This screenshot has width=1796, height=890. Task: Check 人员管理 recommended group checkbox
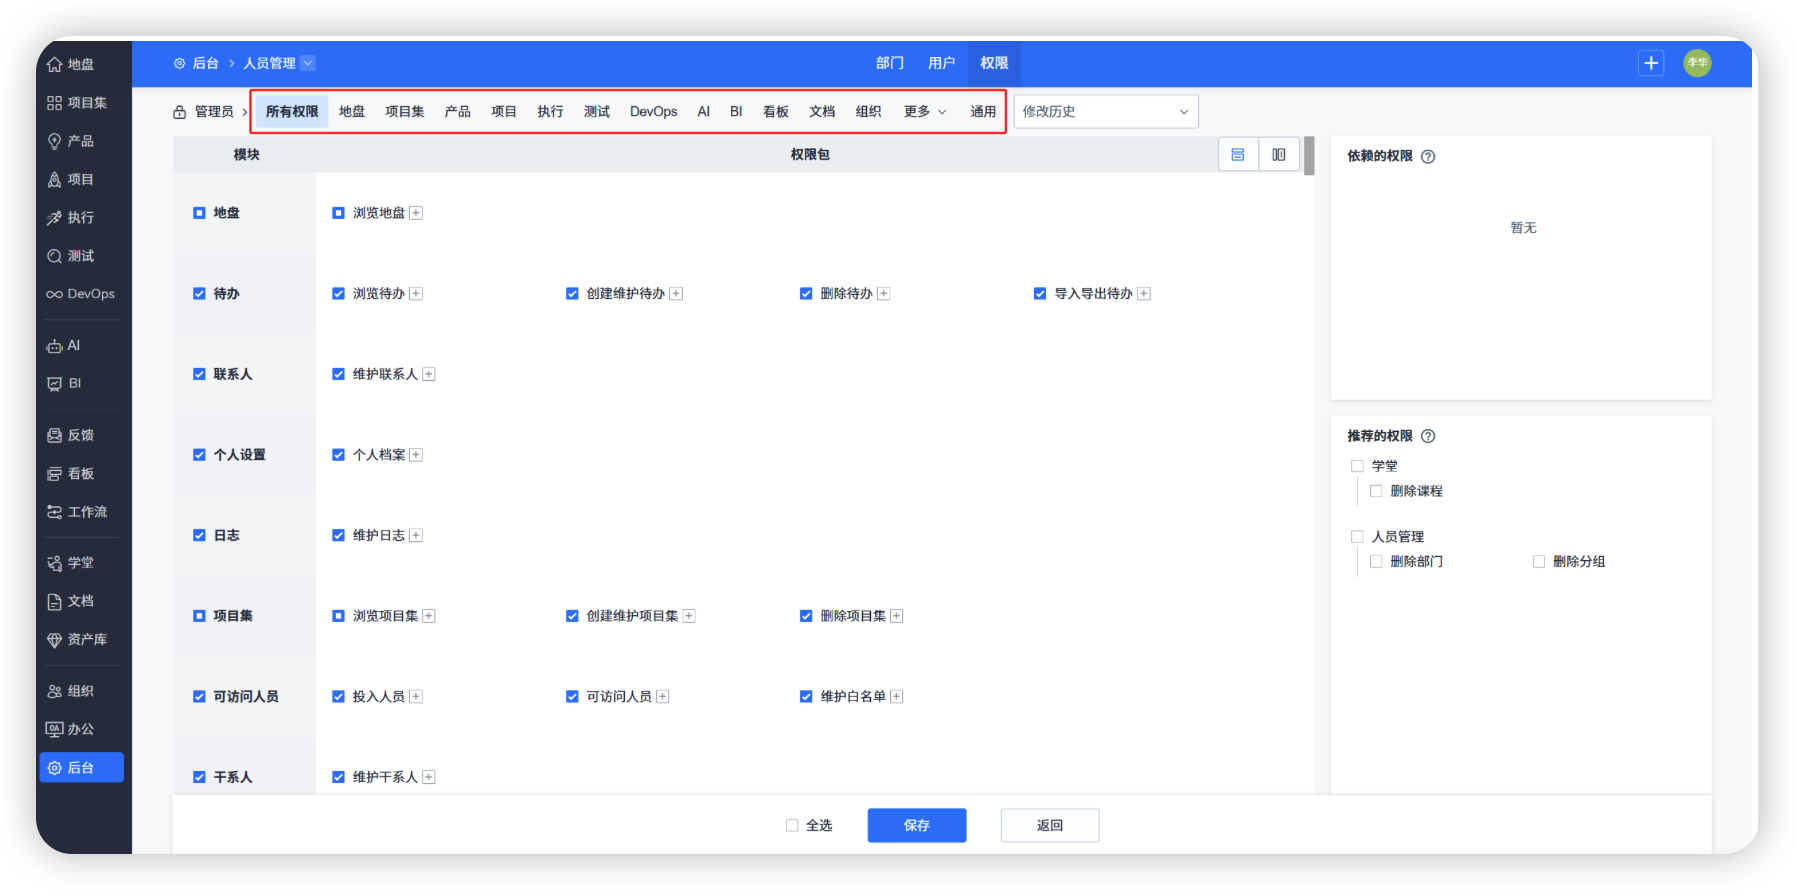(1357, 537)
